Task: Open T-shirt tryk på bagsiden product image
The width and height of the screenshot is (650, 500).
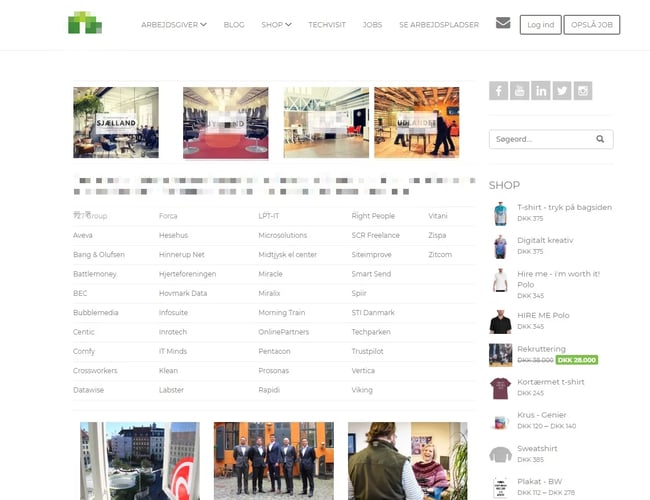Action: [x=500, y=213]
